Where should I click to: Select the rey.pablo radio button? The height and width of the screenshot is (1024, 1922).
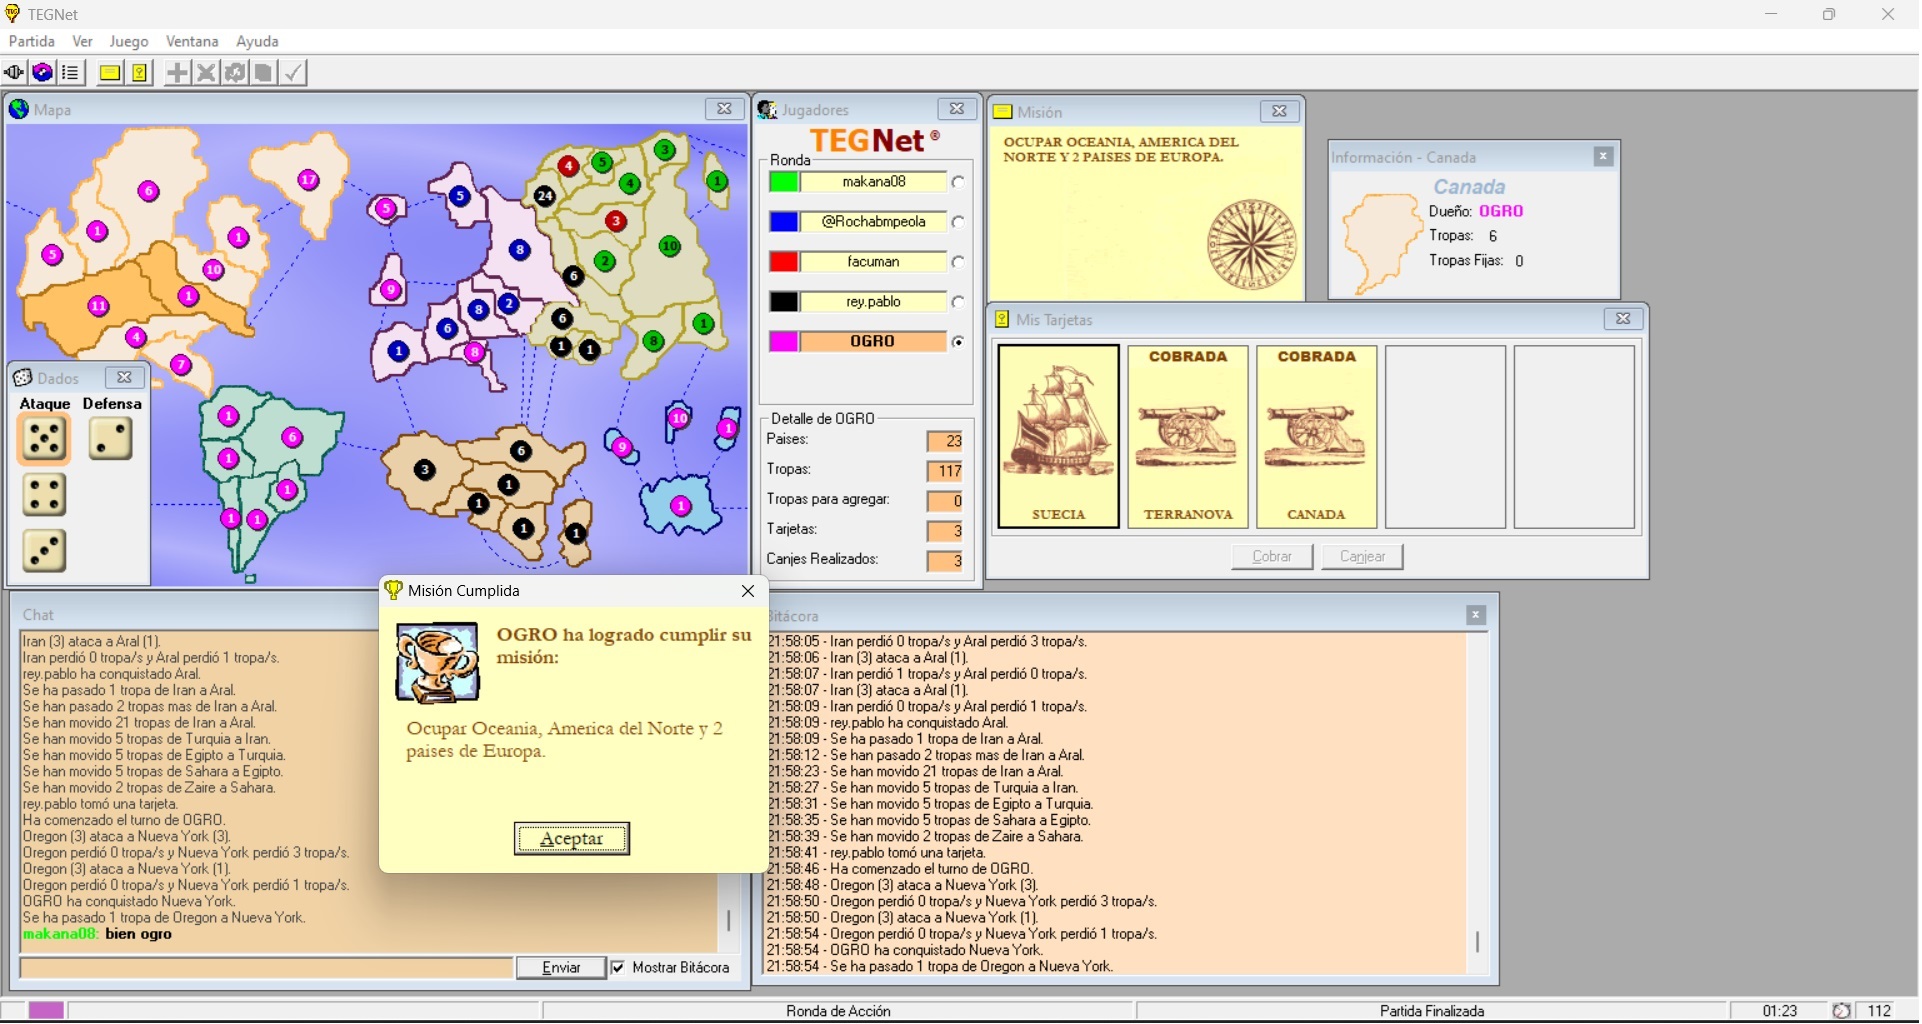point(958,302)
